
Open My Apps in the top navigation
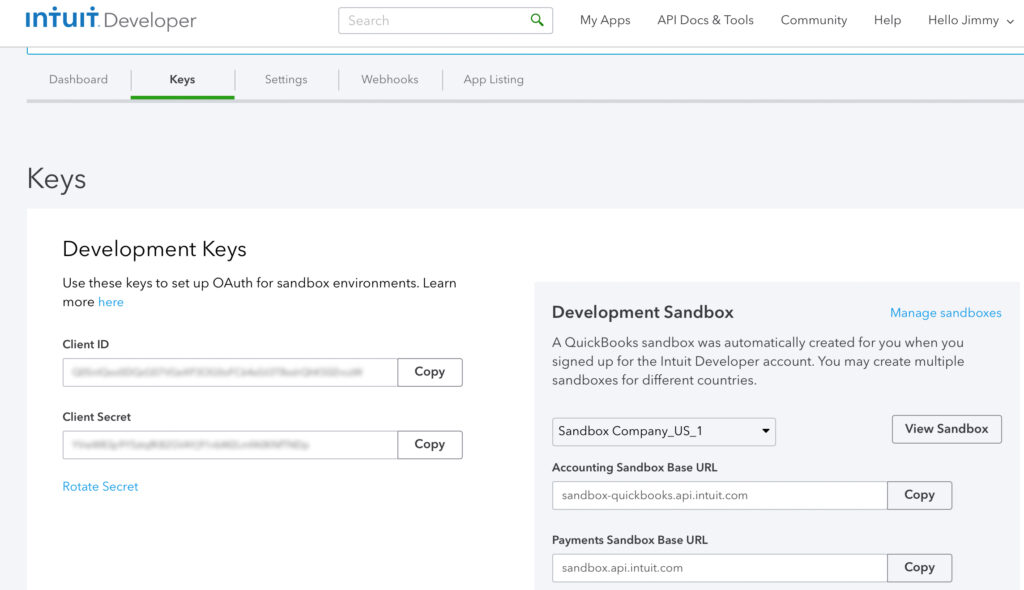(605, 20)
